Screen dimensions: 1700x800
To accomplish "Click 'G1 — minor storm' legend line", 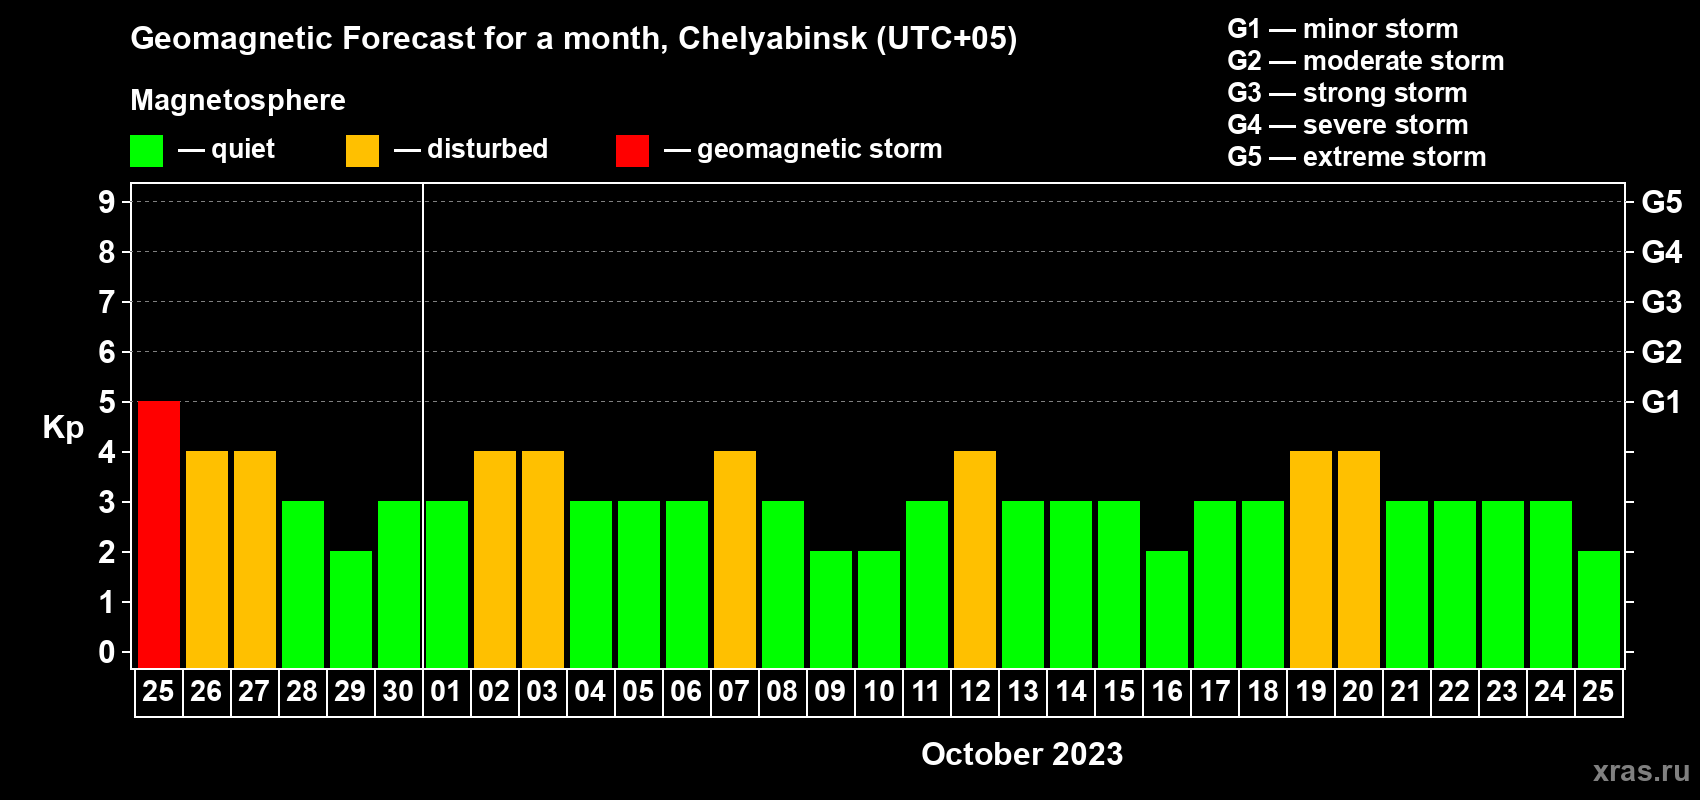I will [1342, 29].
